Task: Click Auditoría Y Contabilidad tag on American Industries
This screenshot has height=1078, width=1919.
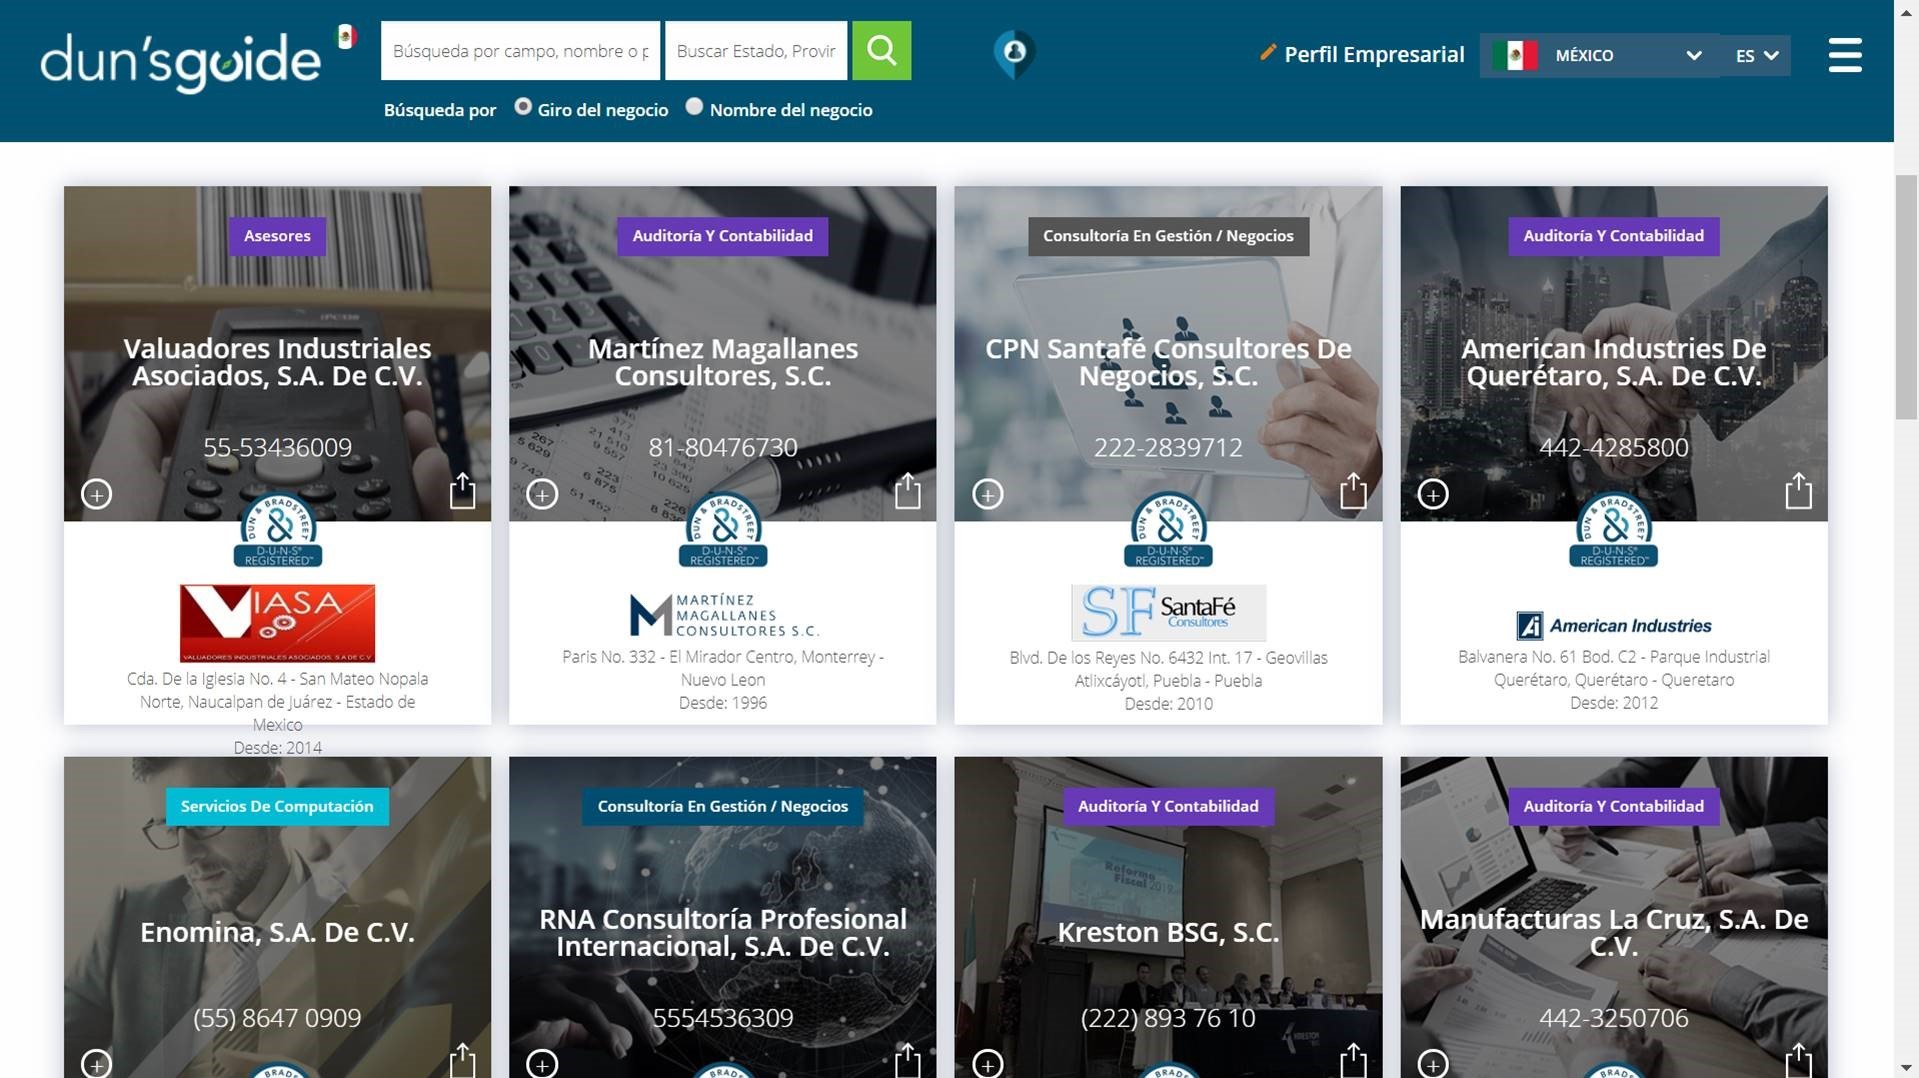Action: (x=1614, y=236)
